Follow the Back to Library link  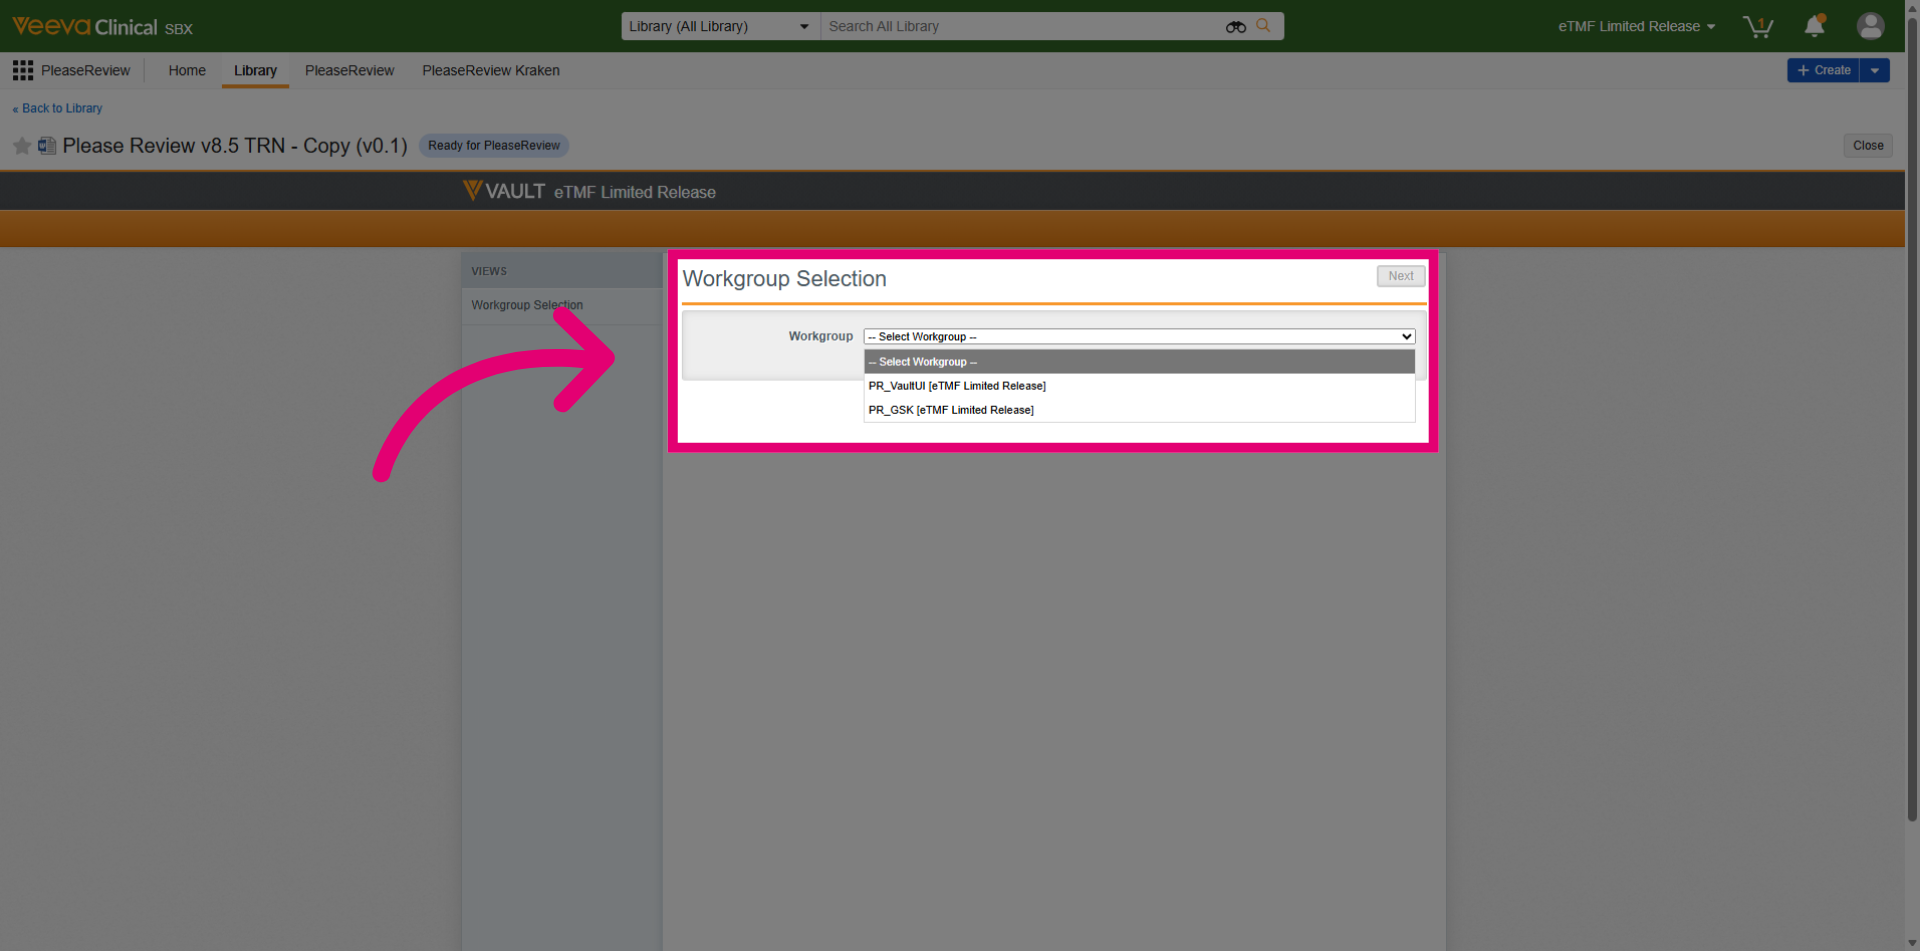click(x=57, y=108)
